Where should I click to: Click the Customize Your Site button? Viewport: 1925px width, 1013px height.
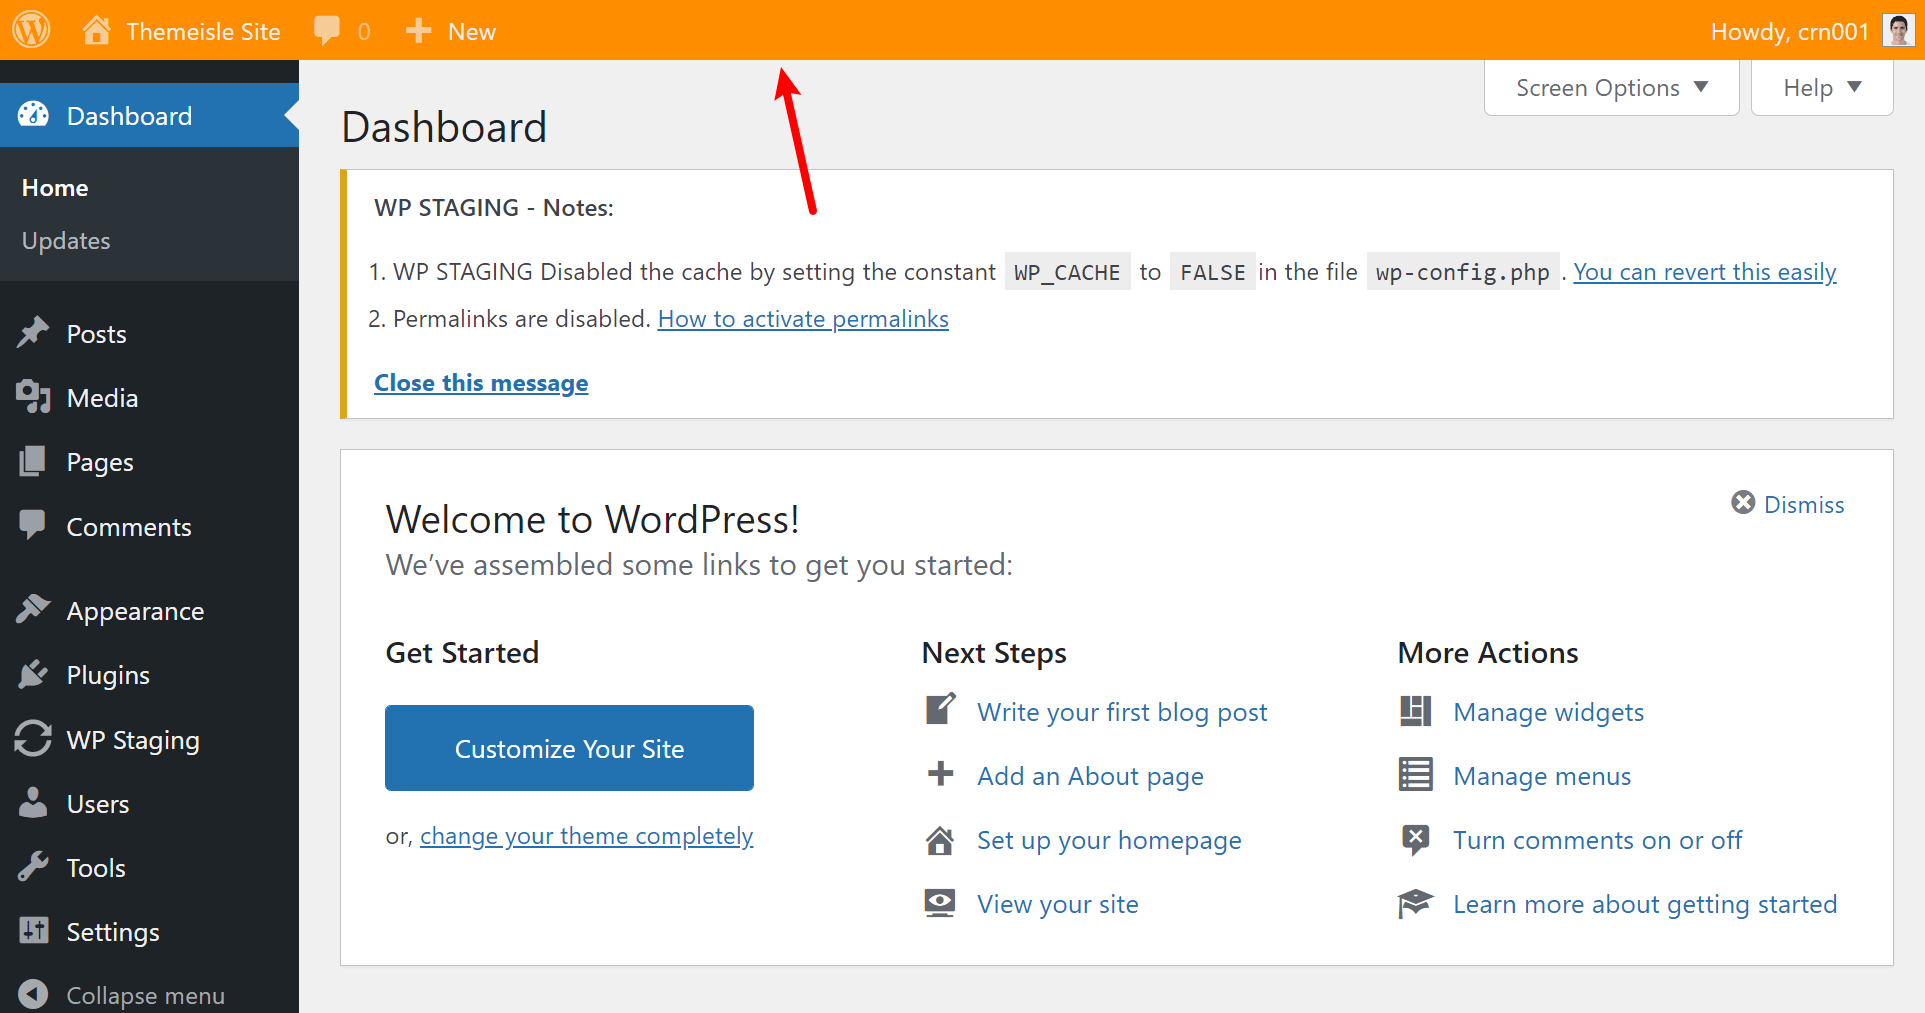[x=568, y=748]
